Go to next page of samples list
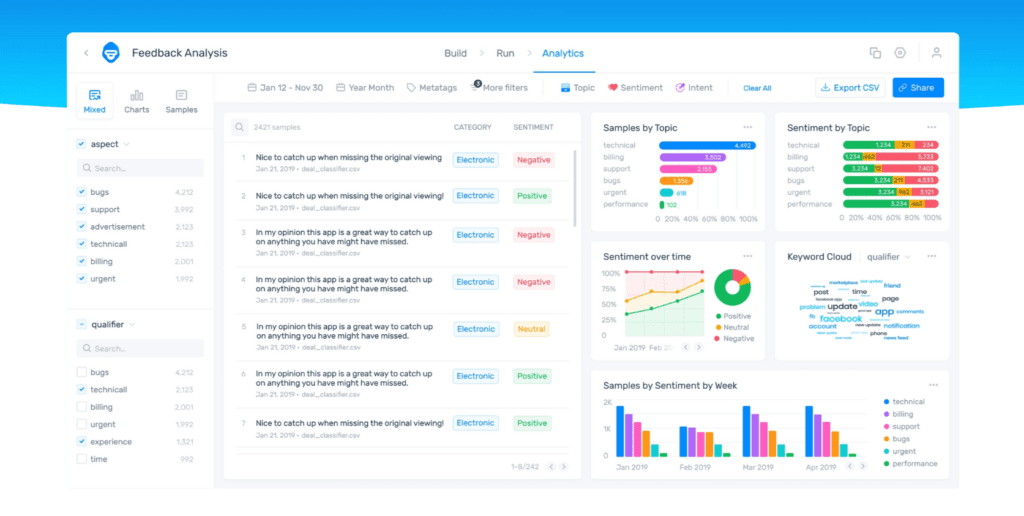Image resolution: width=1024 pixels, height=516 pixels. (x=564, y=467)
